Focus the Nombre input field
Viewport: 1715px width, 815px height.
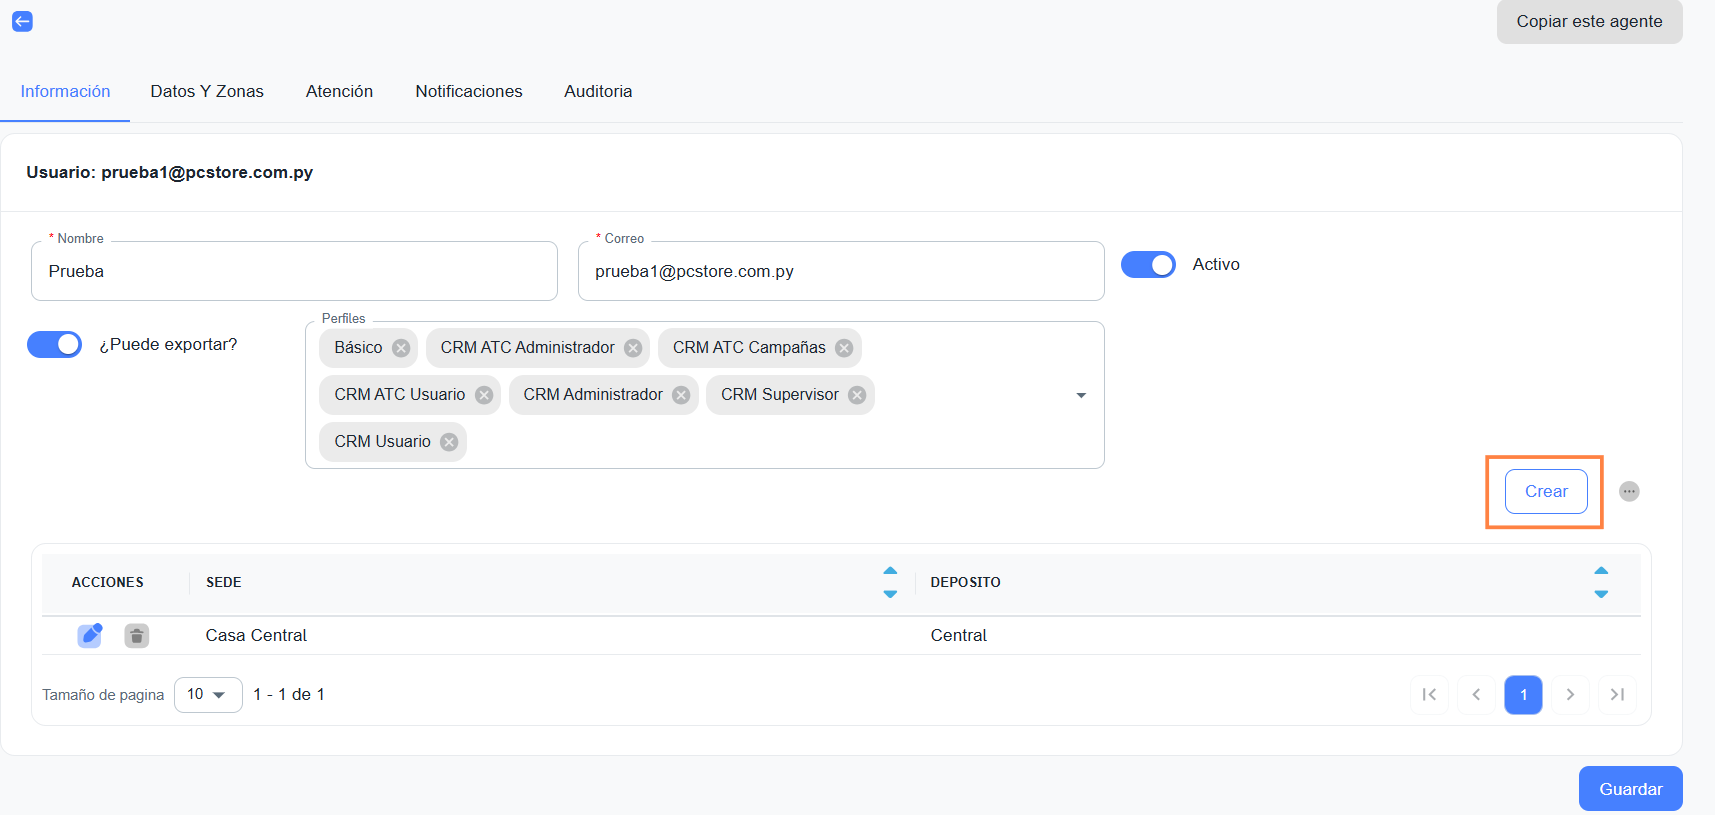point(294,272)
